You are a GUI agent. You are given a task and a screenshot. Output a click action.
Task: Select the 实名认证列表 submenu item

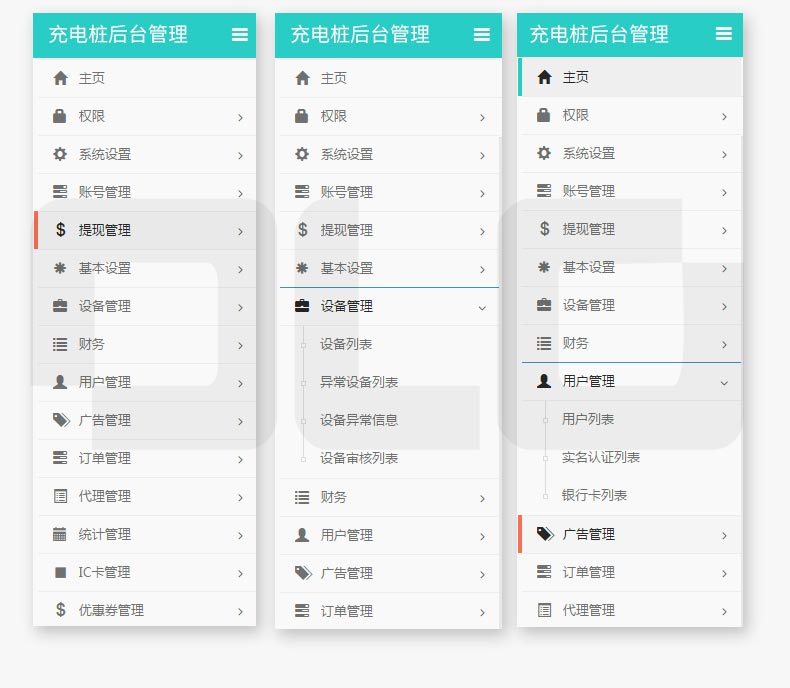tap(600, 457)
